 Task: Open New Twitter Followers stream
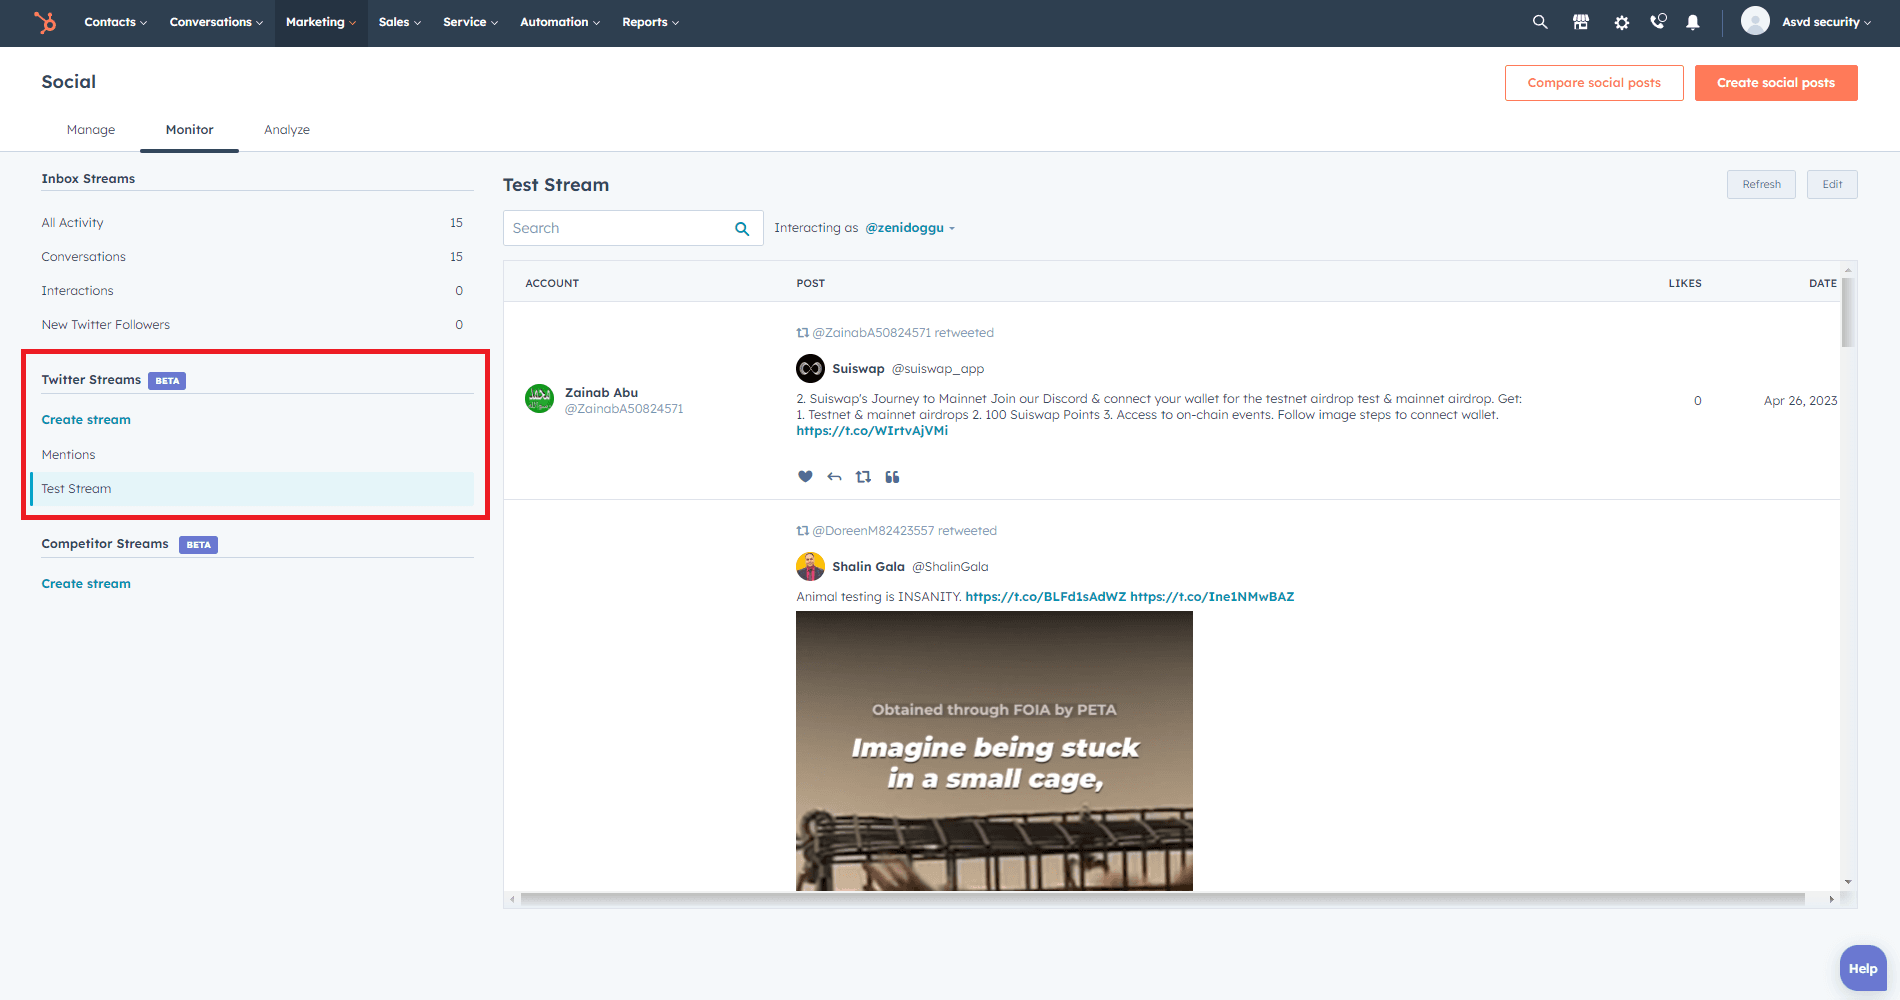[x=252, y=325]
